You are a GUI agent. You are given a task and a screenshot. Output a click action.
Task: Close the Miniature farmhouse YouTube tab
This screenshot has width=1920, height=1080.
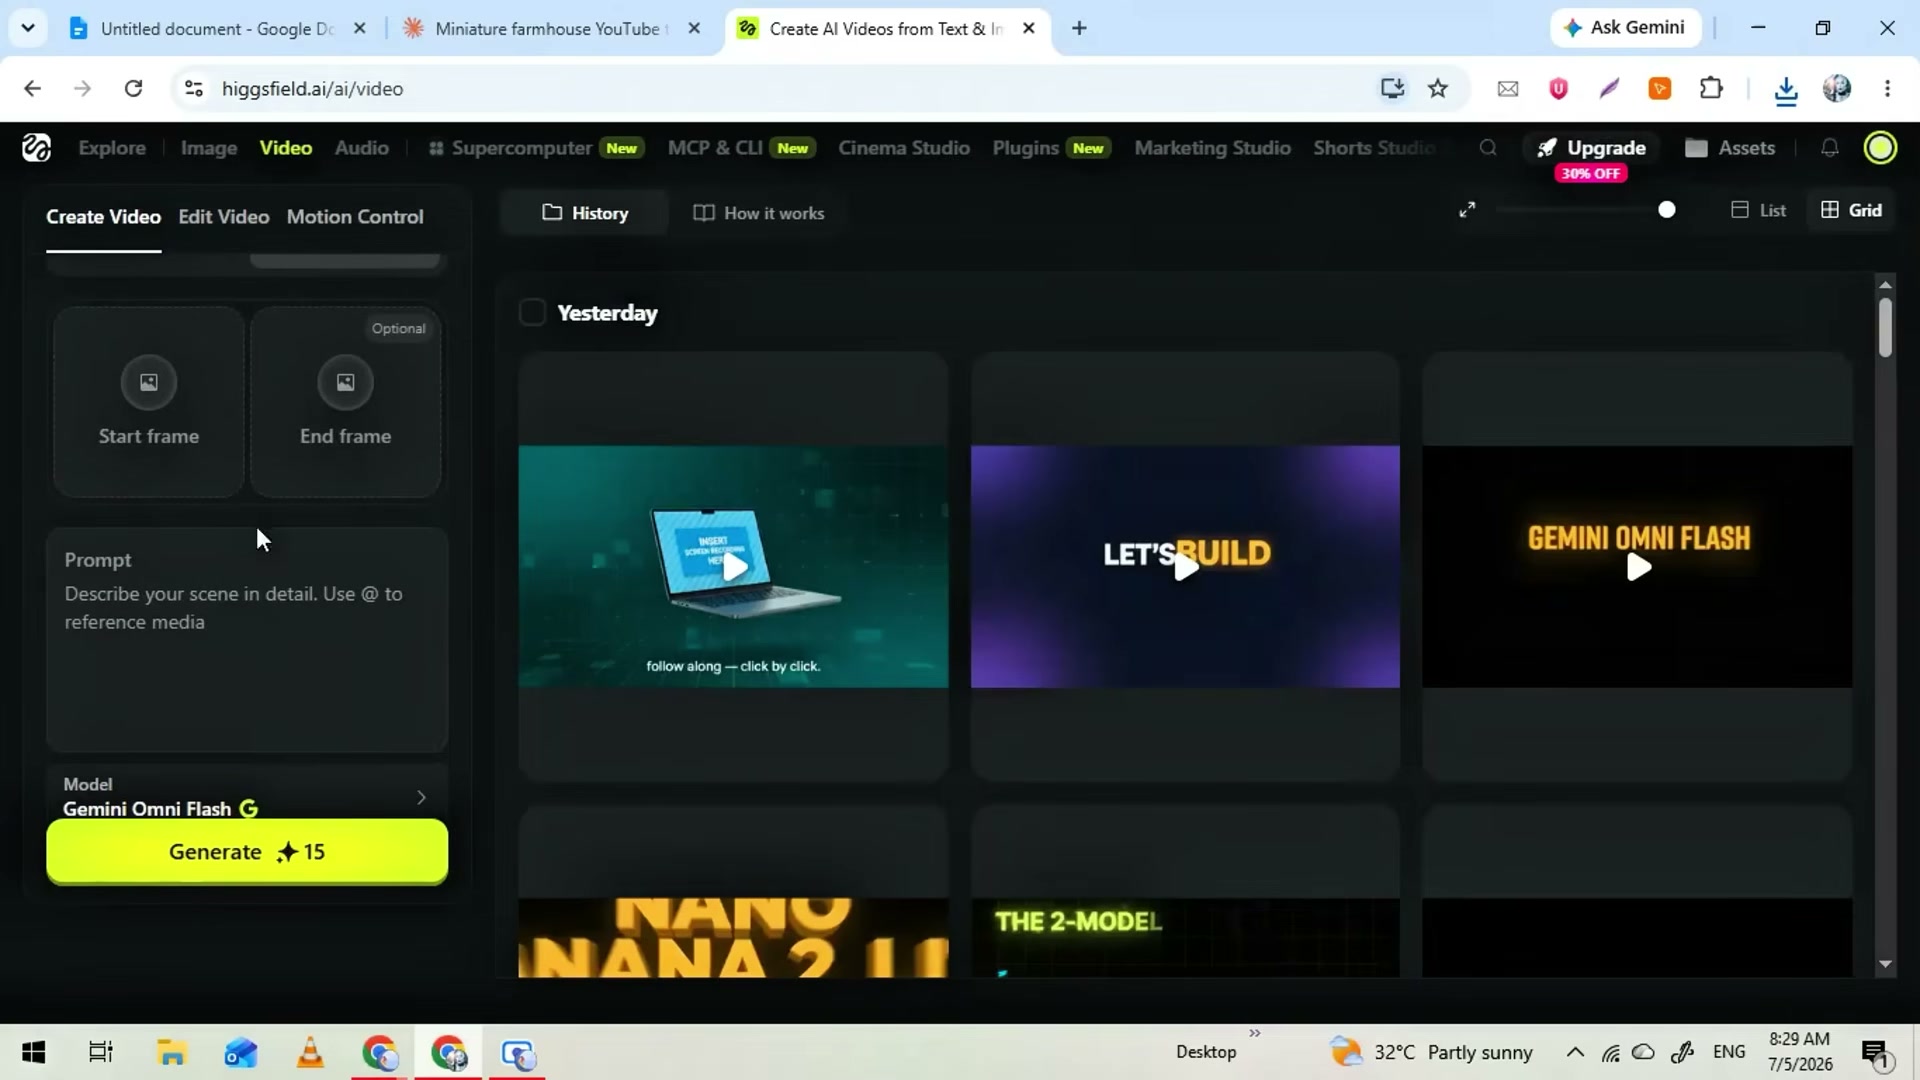point(694,28)
